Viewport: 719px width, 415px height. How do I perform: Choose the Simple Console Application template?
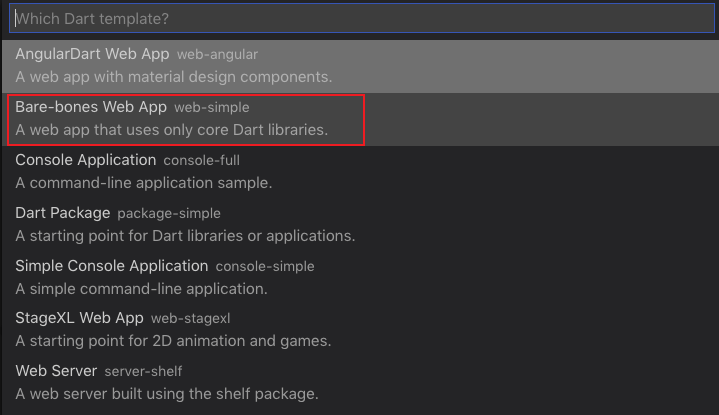click(360, 277)
